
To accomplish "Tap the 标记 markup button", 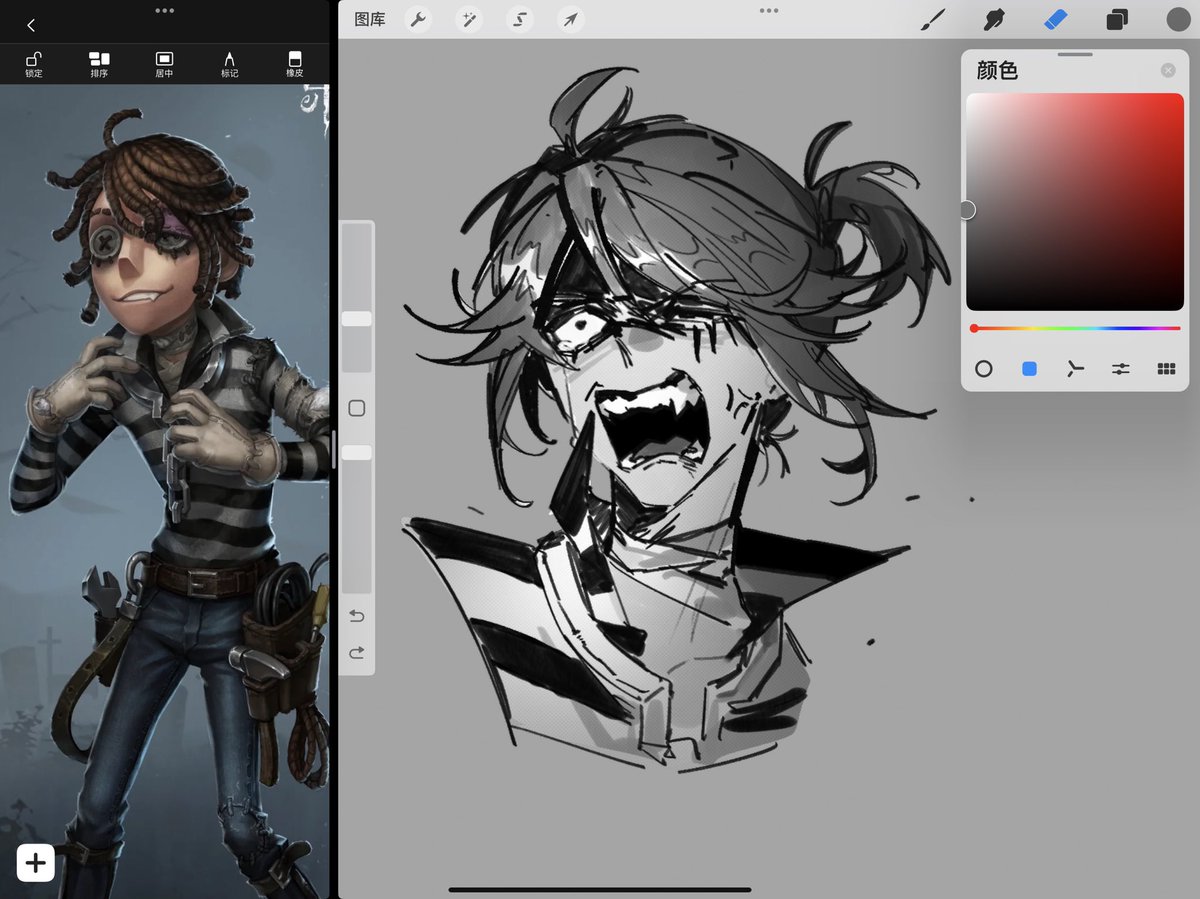I will pyautogui.click(x=230, y=64).
